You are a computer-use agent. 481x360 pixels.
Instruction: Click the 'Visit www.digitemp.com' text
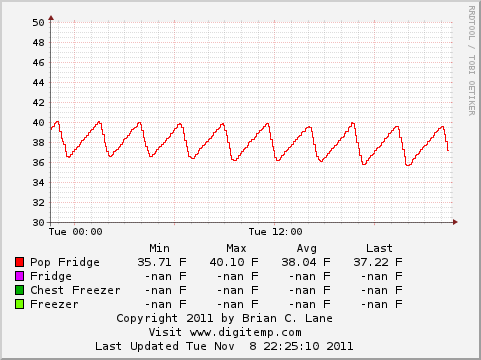coord(225,332)
